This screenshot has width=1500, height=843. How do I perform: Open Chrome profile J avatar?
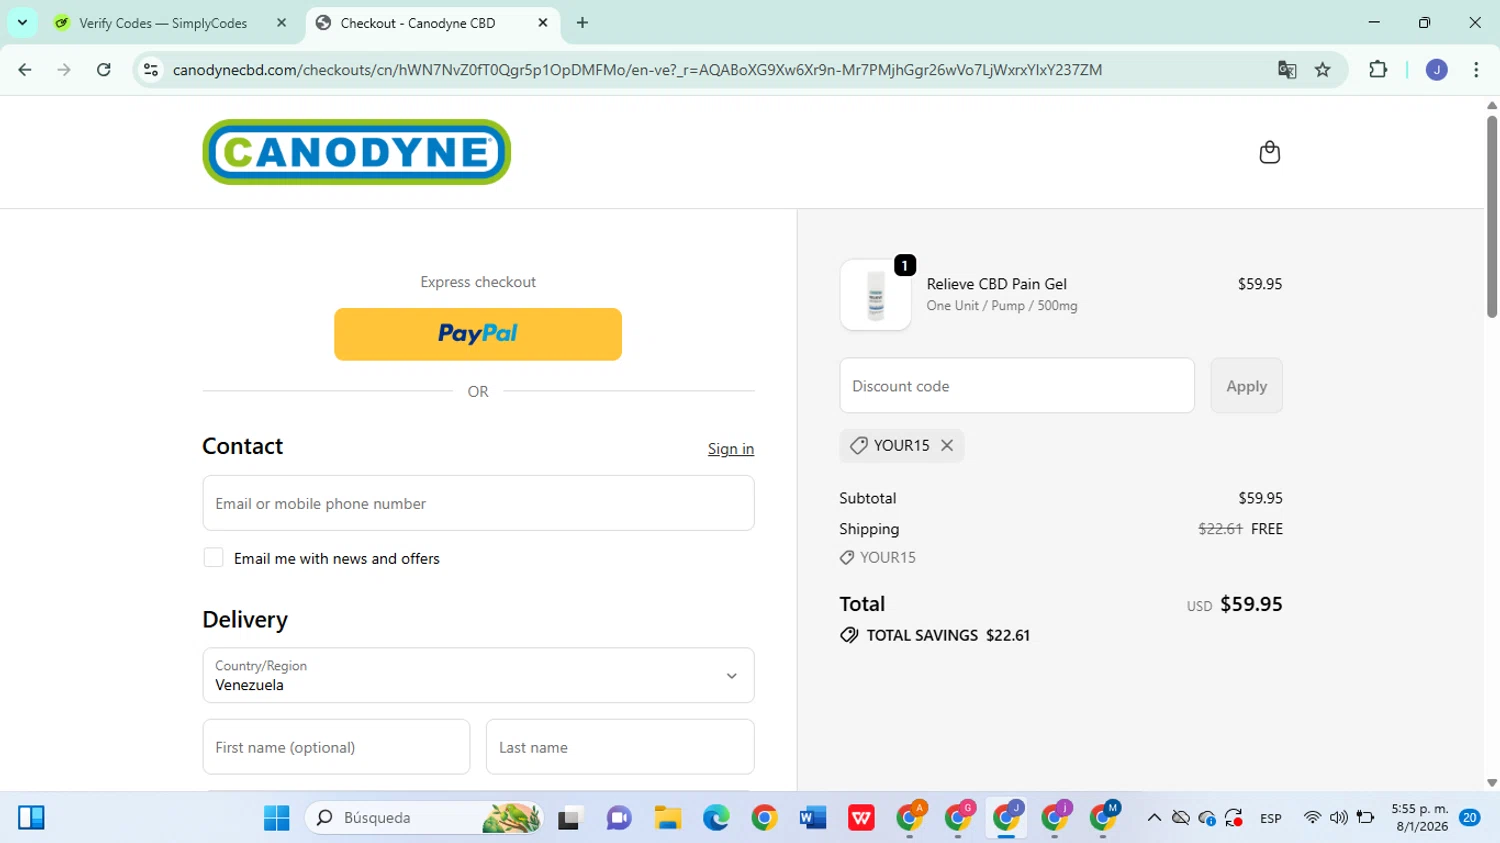(1437, 70)
